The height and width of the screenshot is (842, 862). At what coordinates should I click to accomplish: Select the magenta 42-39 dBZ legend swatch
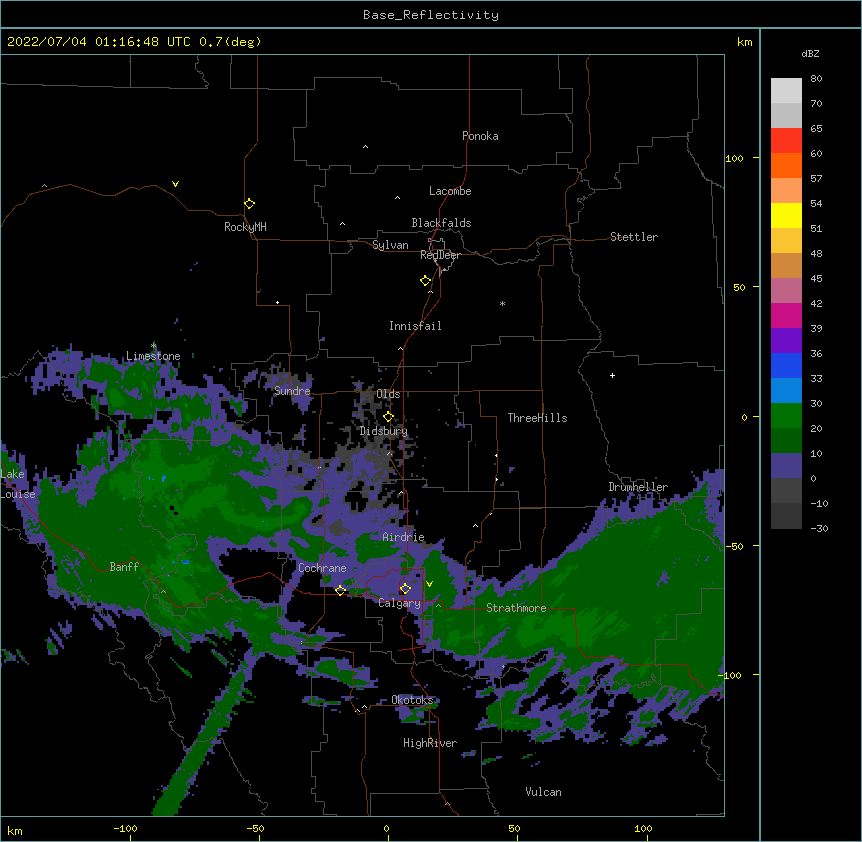[x=786, y=315]
